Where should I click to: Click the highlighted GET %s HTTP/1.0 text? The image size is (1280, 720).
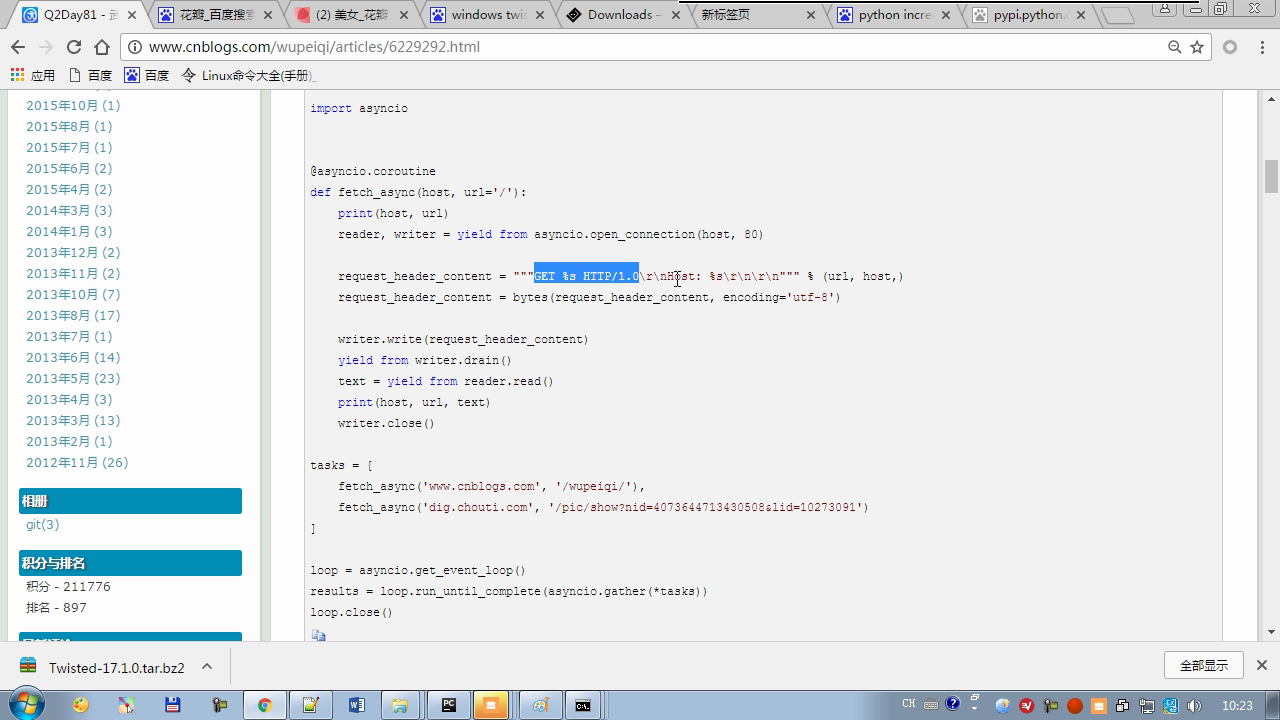(x=586, y=276)
